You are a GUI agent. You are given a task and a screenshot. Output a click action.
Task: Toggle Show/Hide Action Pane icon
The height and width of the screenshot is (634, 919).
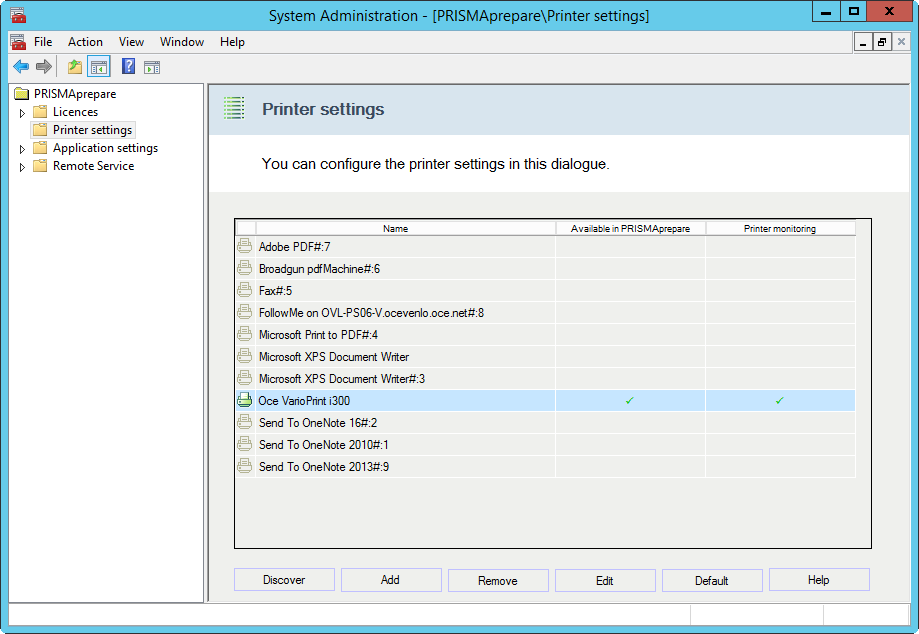pos(152,67)
